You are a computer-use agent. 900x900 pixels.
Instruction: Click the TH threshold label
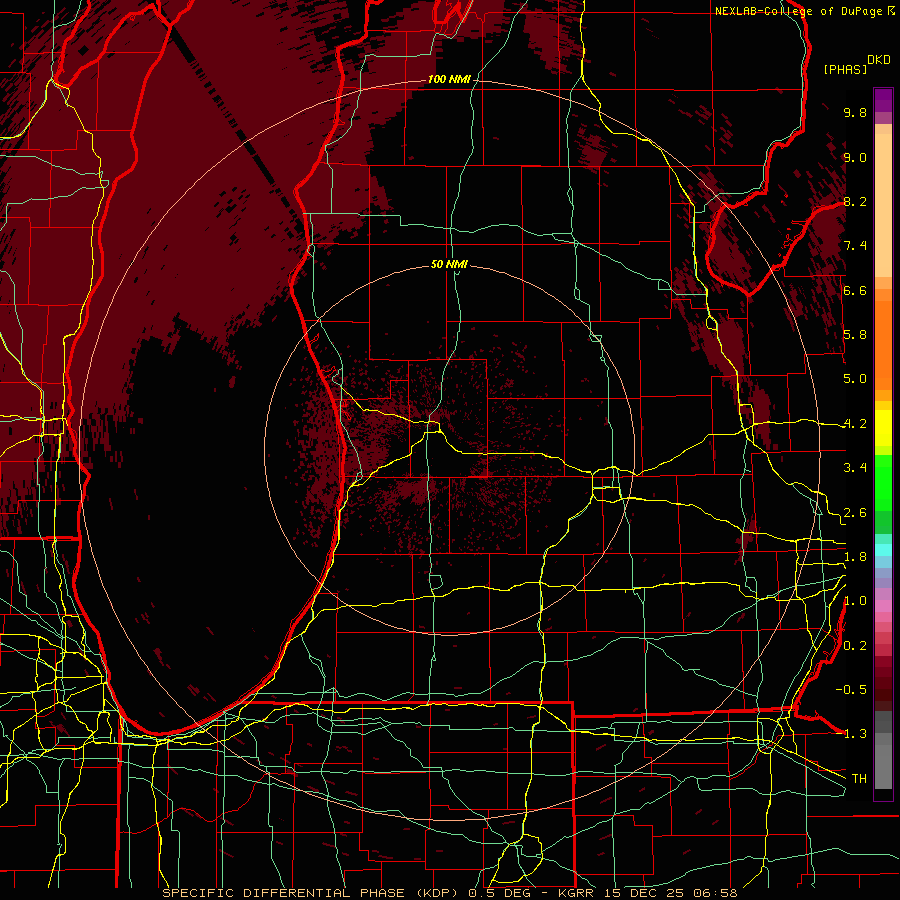click(859, 779)
